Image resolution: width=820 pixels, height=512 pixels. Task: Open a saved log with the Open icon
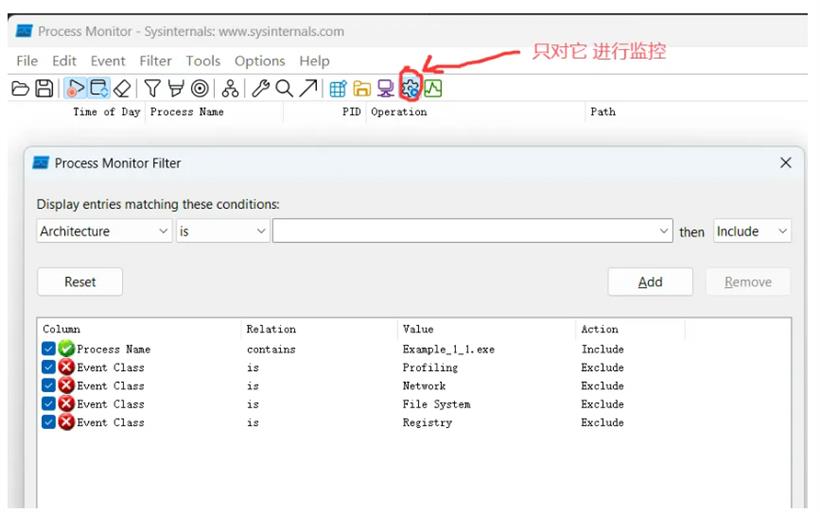20,88
